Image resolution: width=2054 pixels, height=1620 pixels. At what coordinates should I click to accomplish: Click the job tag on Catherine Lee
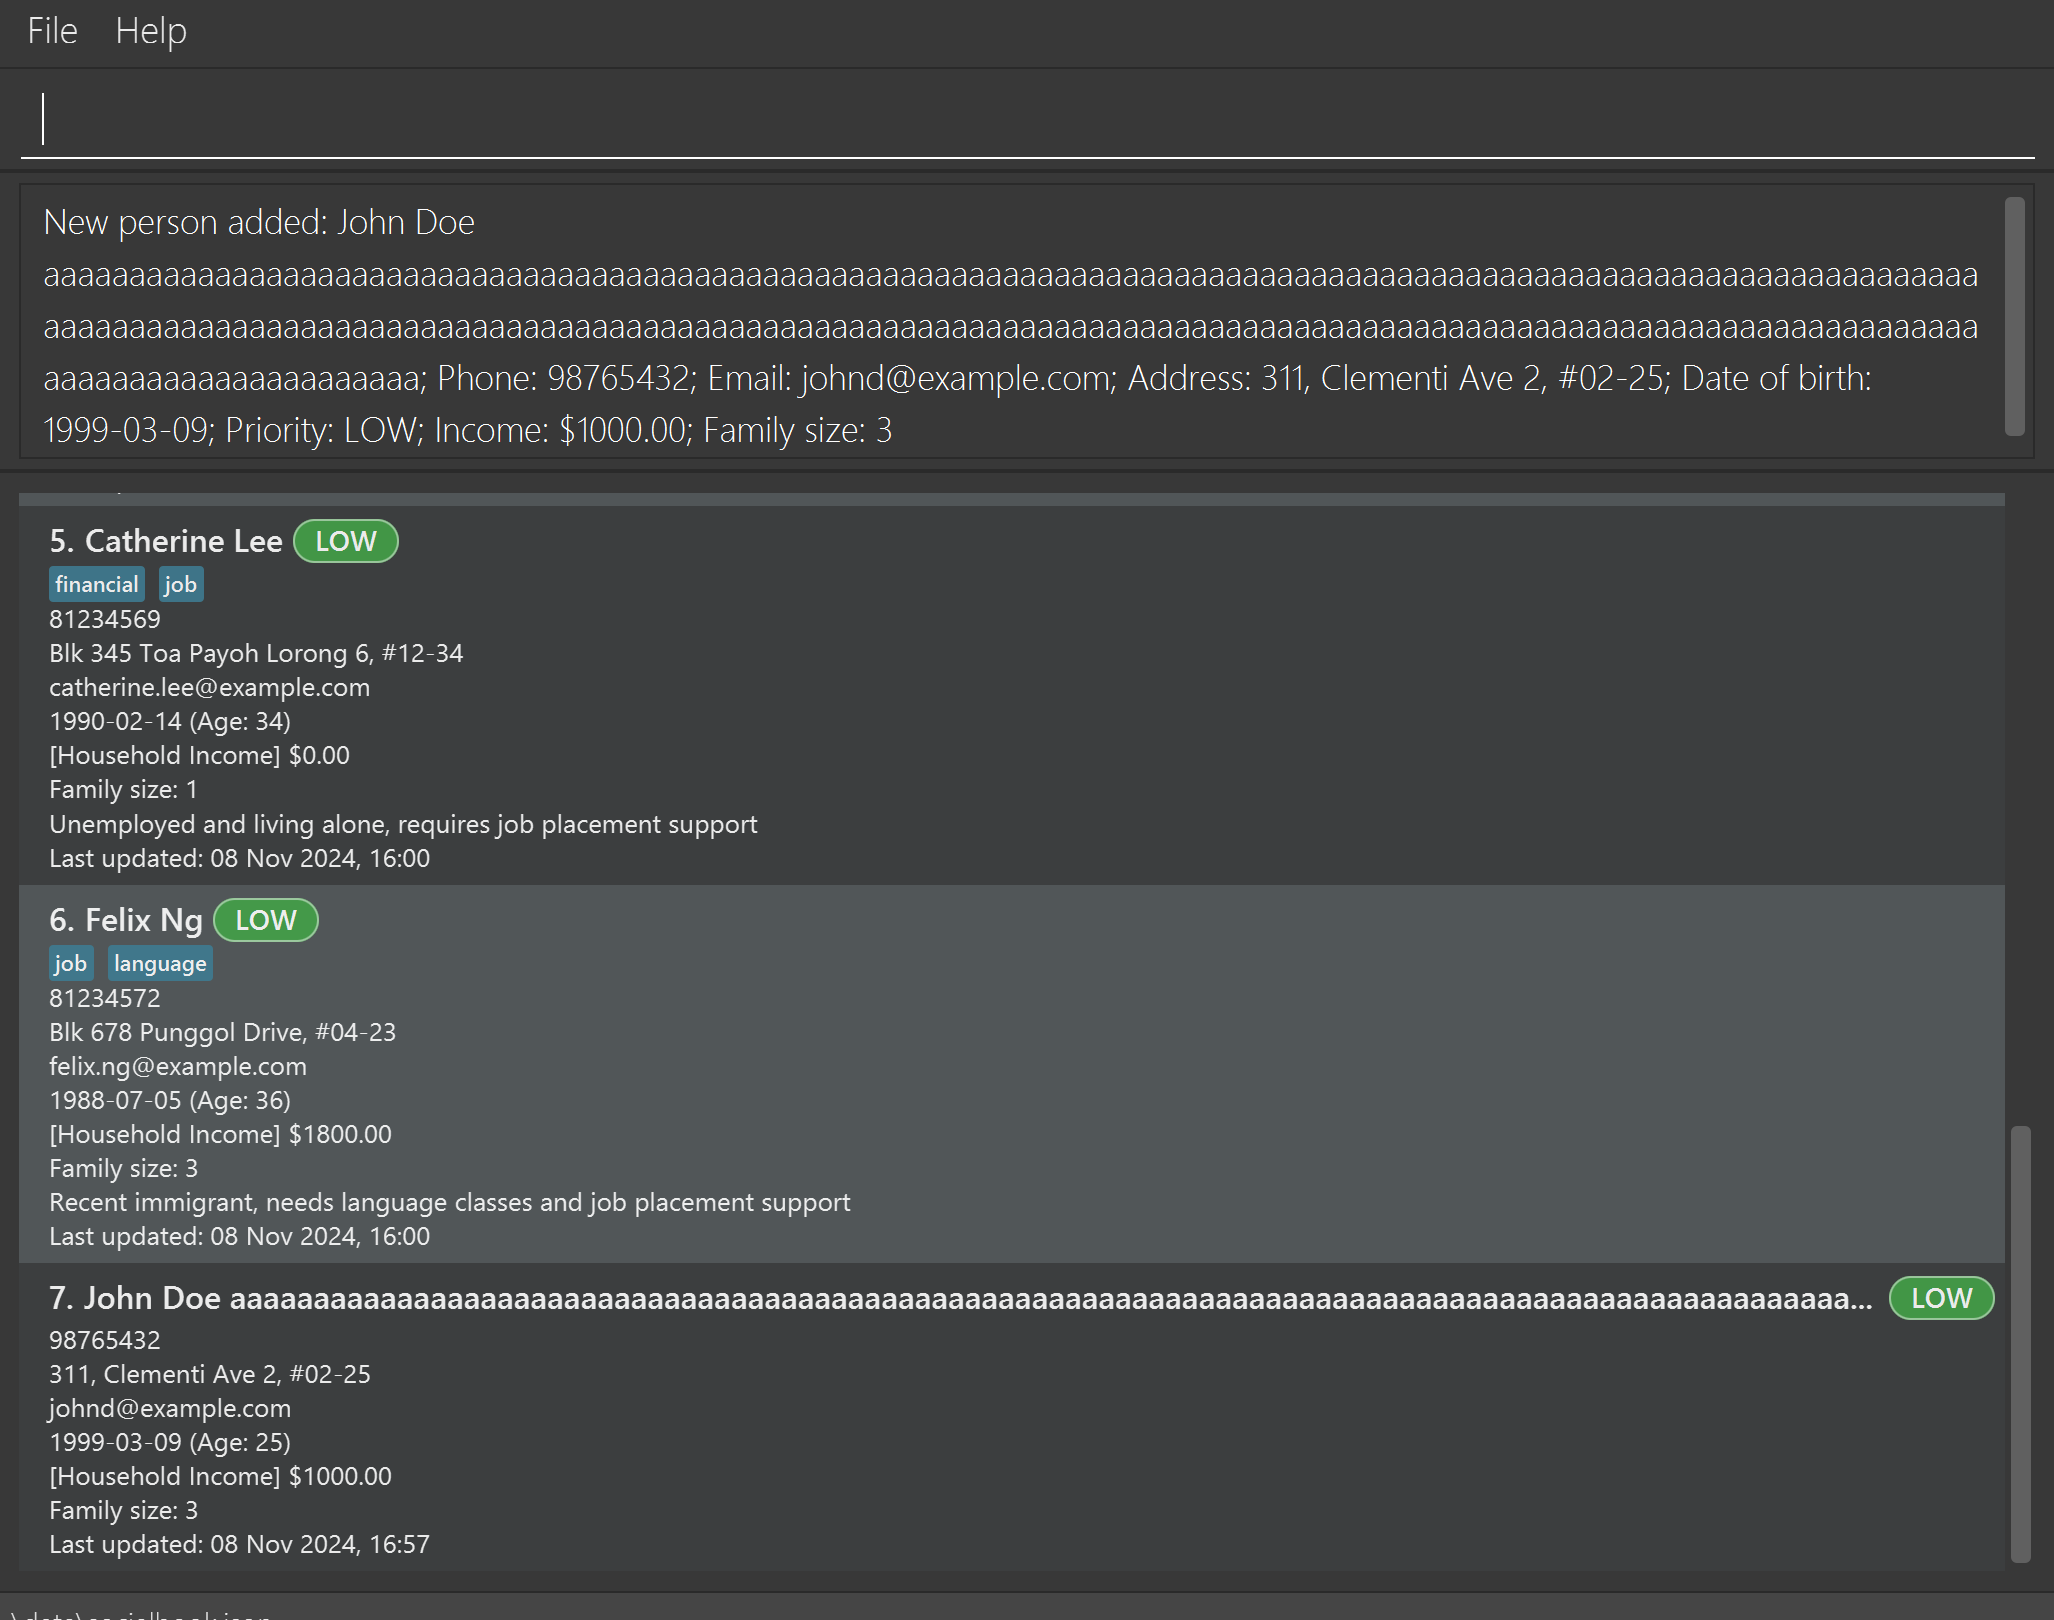181,585
